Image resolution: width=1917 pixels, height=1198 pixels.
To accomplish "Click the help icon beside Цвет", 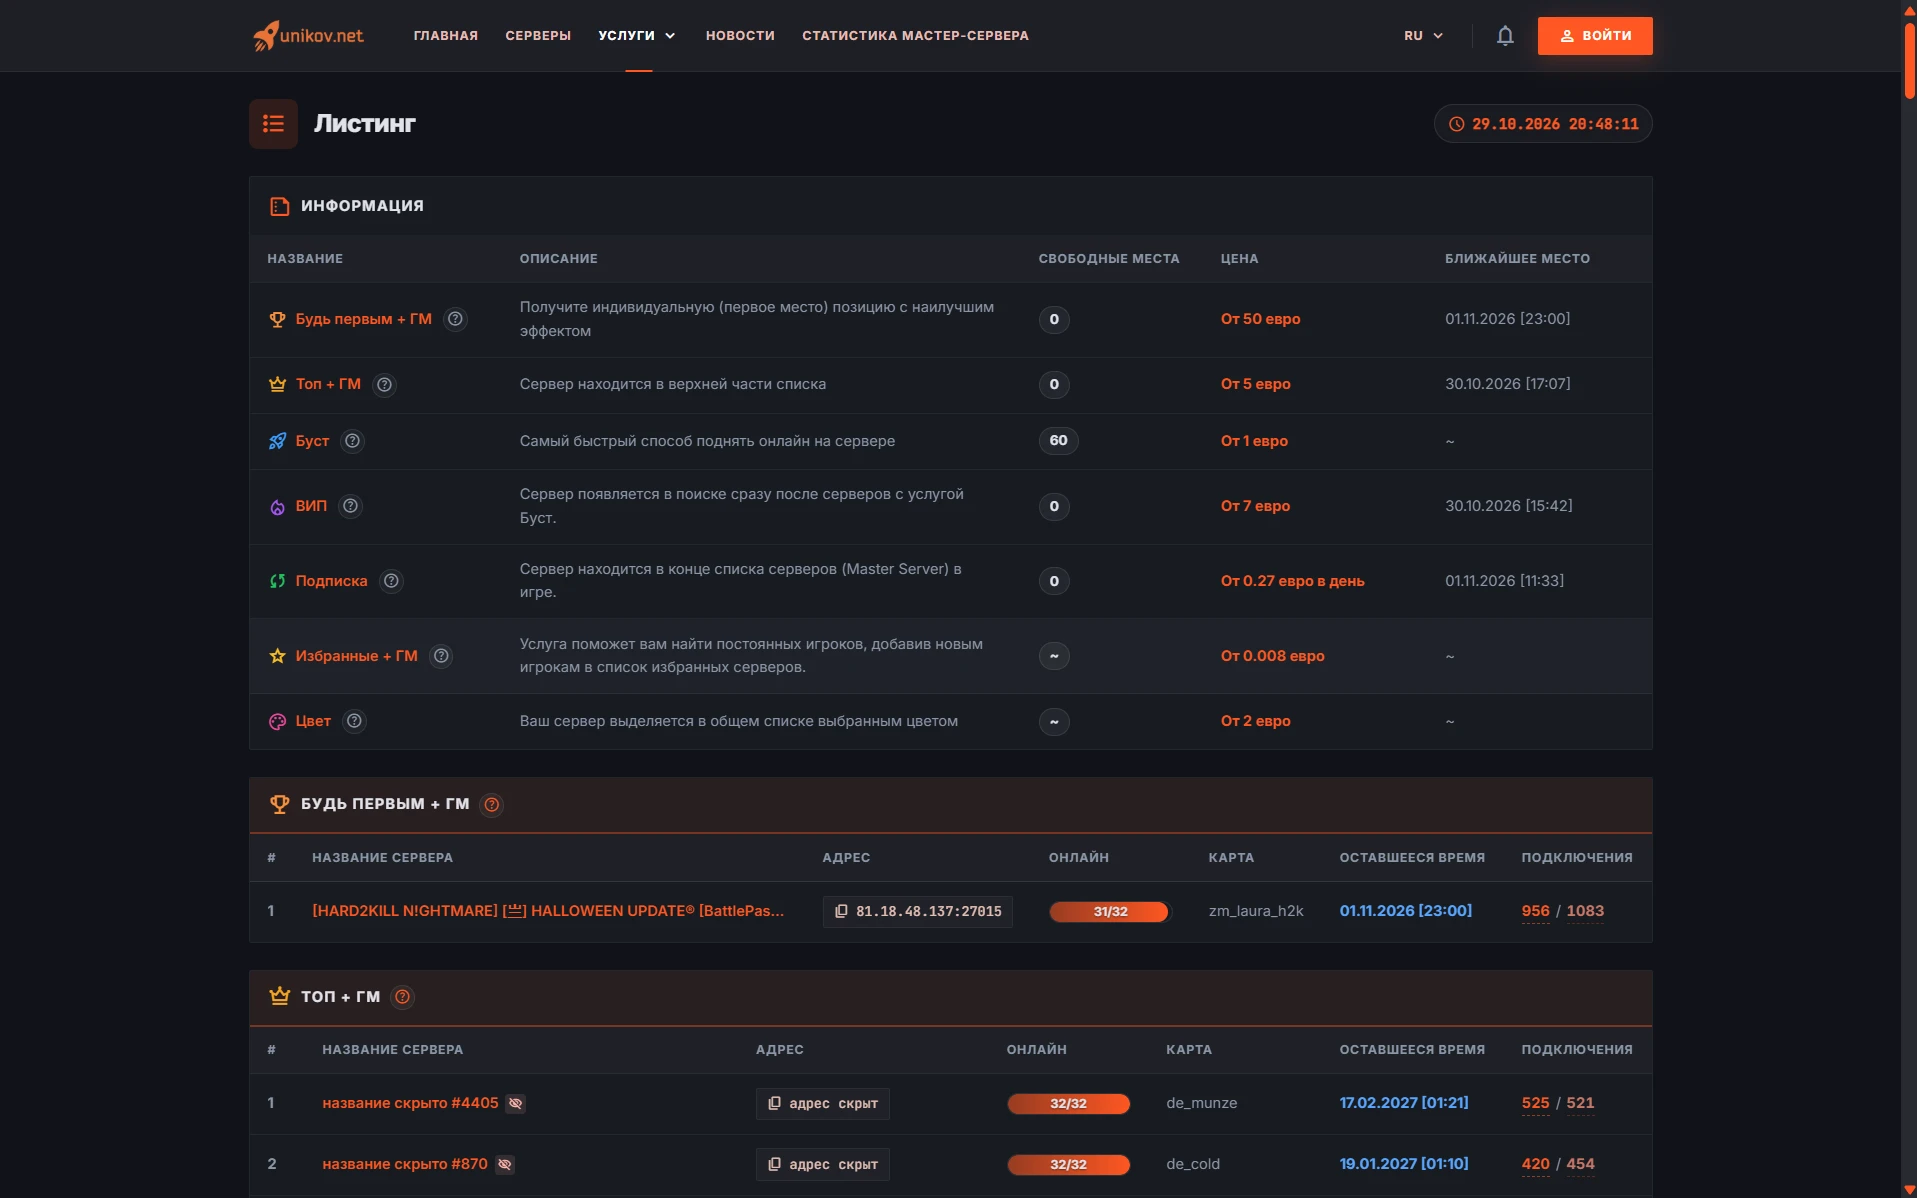I will pos(354,721).
